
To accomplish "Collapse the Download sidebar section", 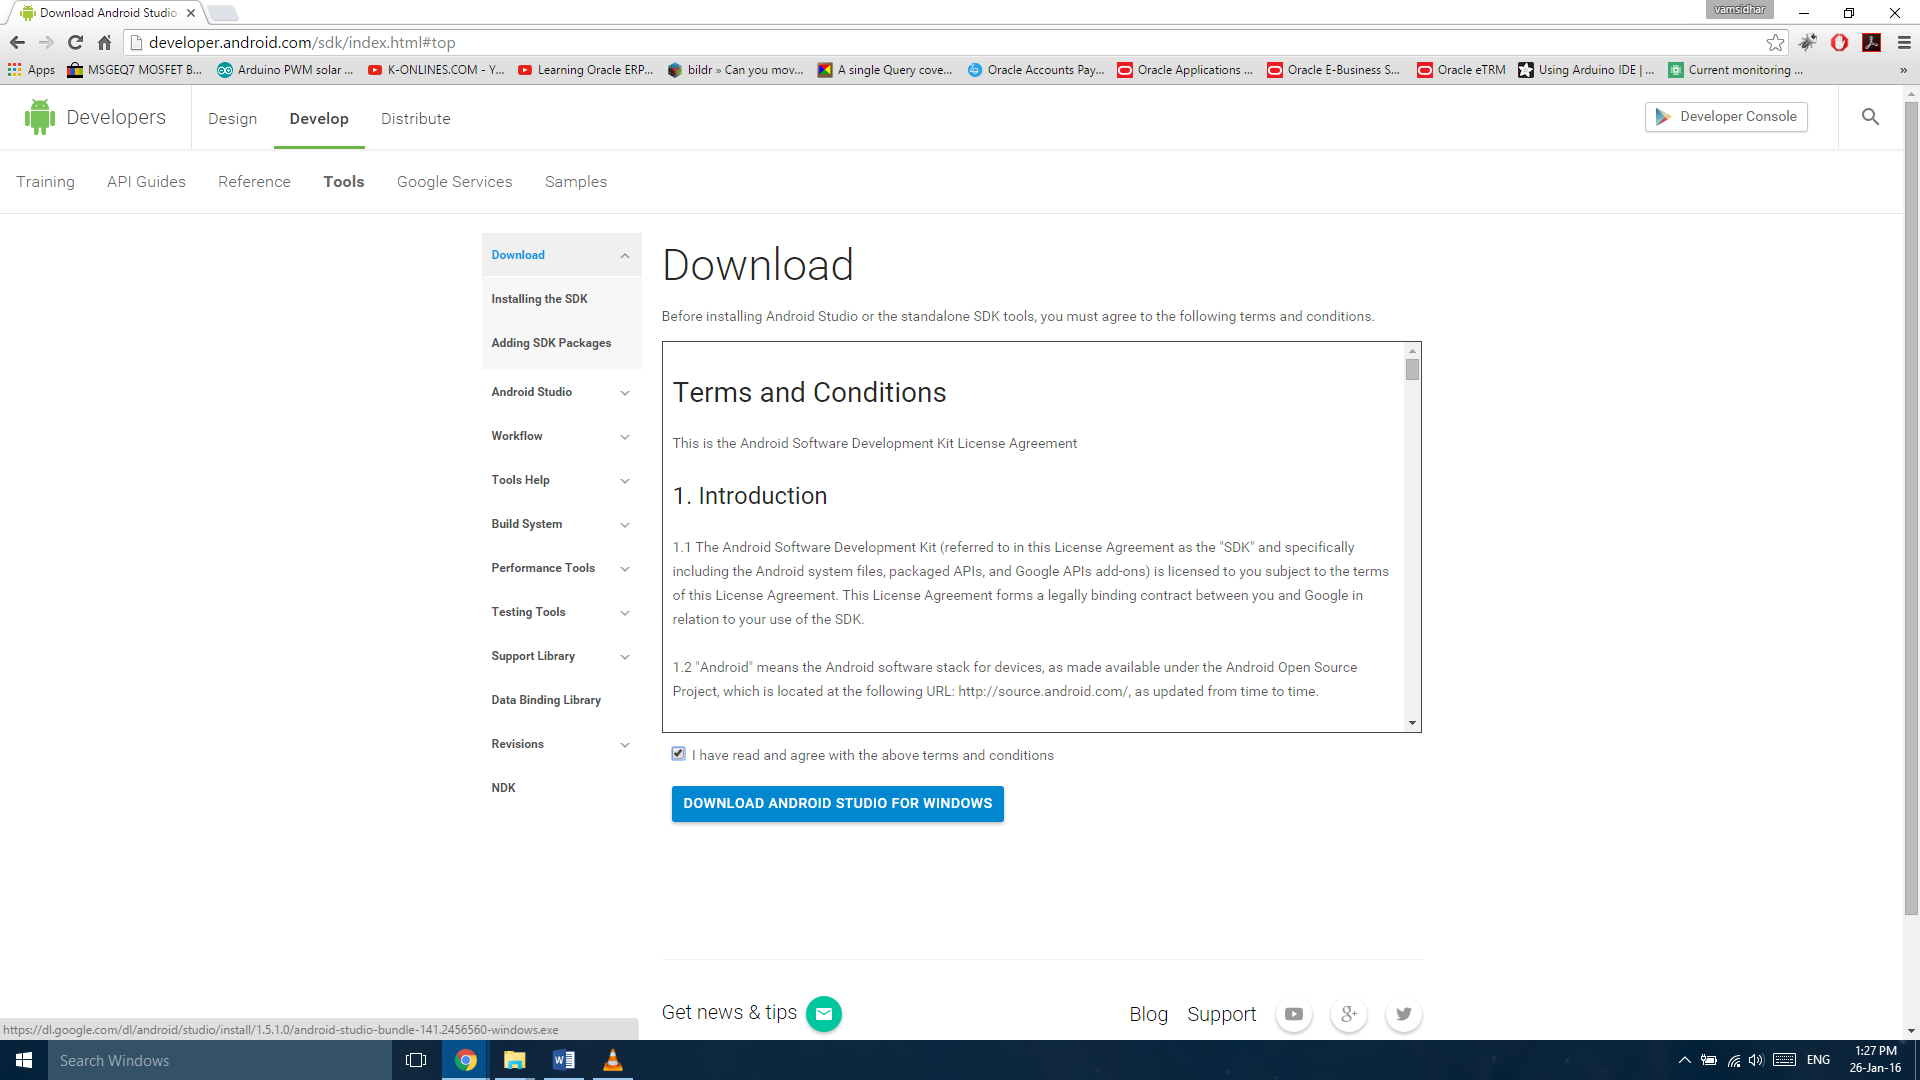I will pyautogui.click(x=625, y=256).
